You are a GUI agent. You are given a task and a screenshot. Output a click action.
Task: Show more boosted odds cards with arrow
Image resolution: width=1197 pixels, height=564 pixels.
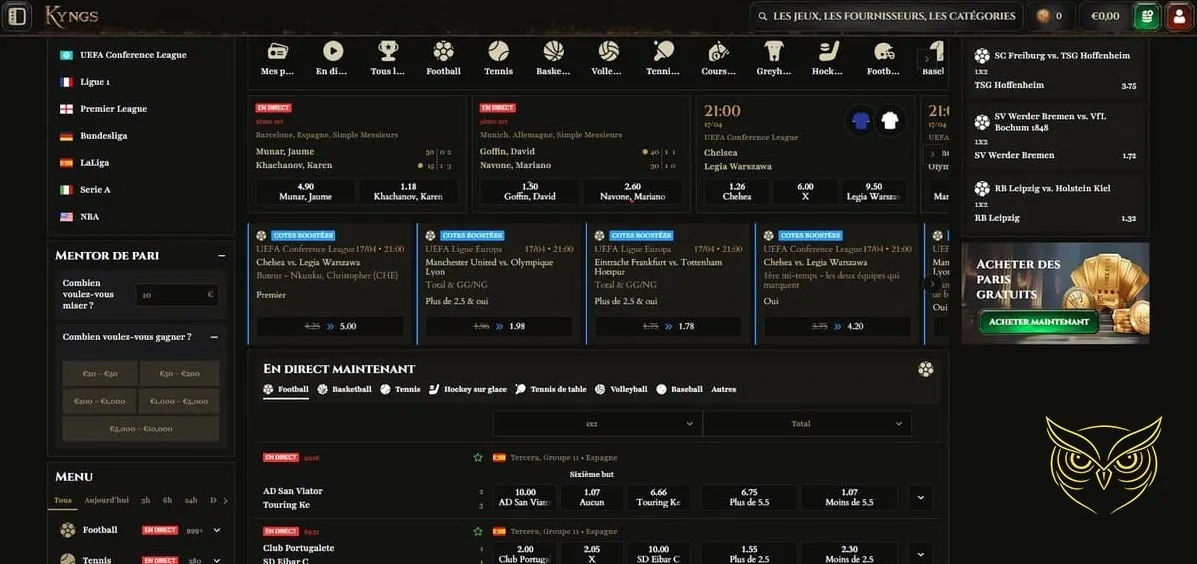pyautogui.click(x=931, y=283)
